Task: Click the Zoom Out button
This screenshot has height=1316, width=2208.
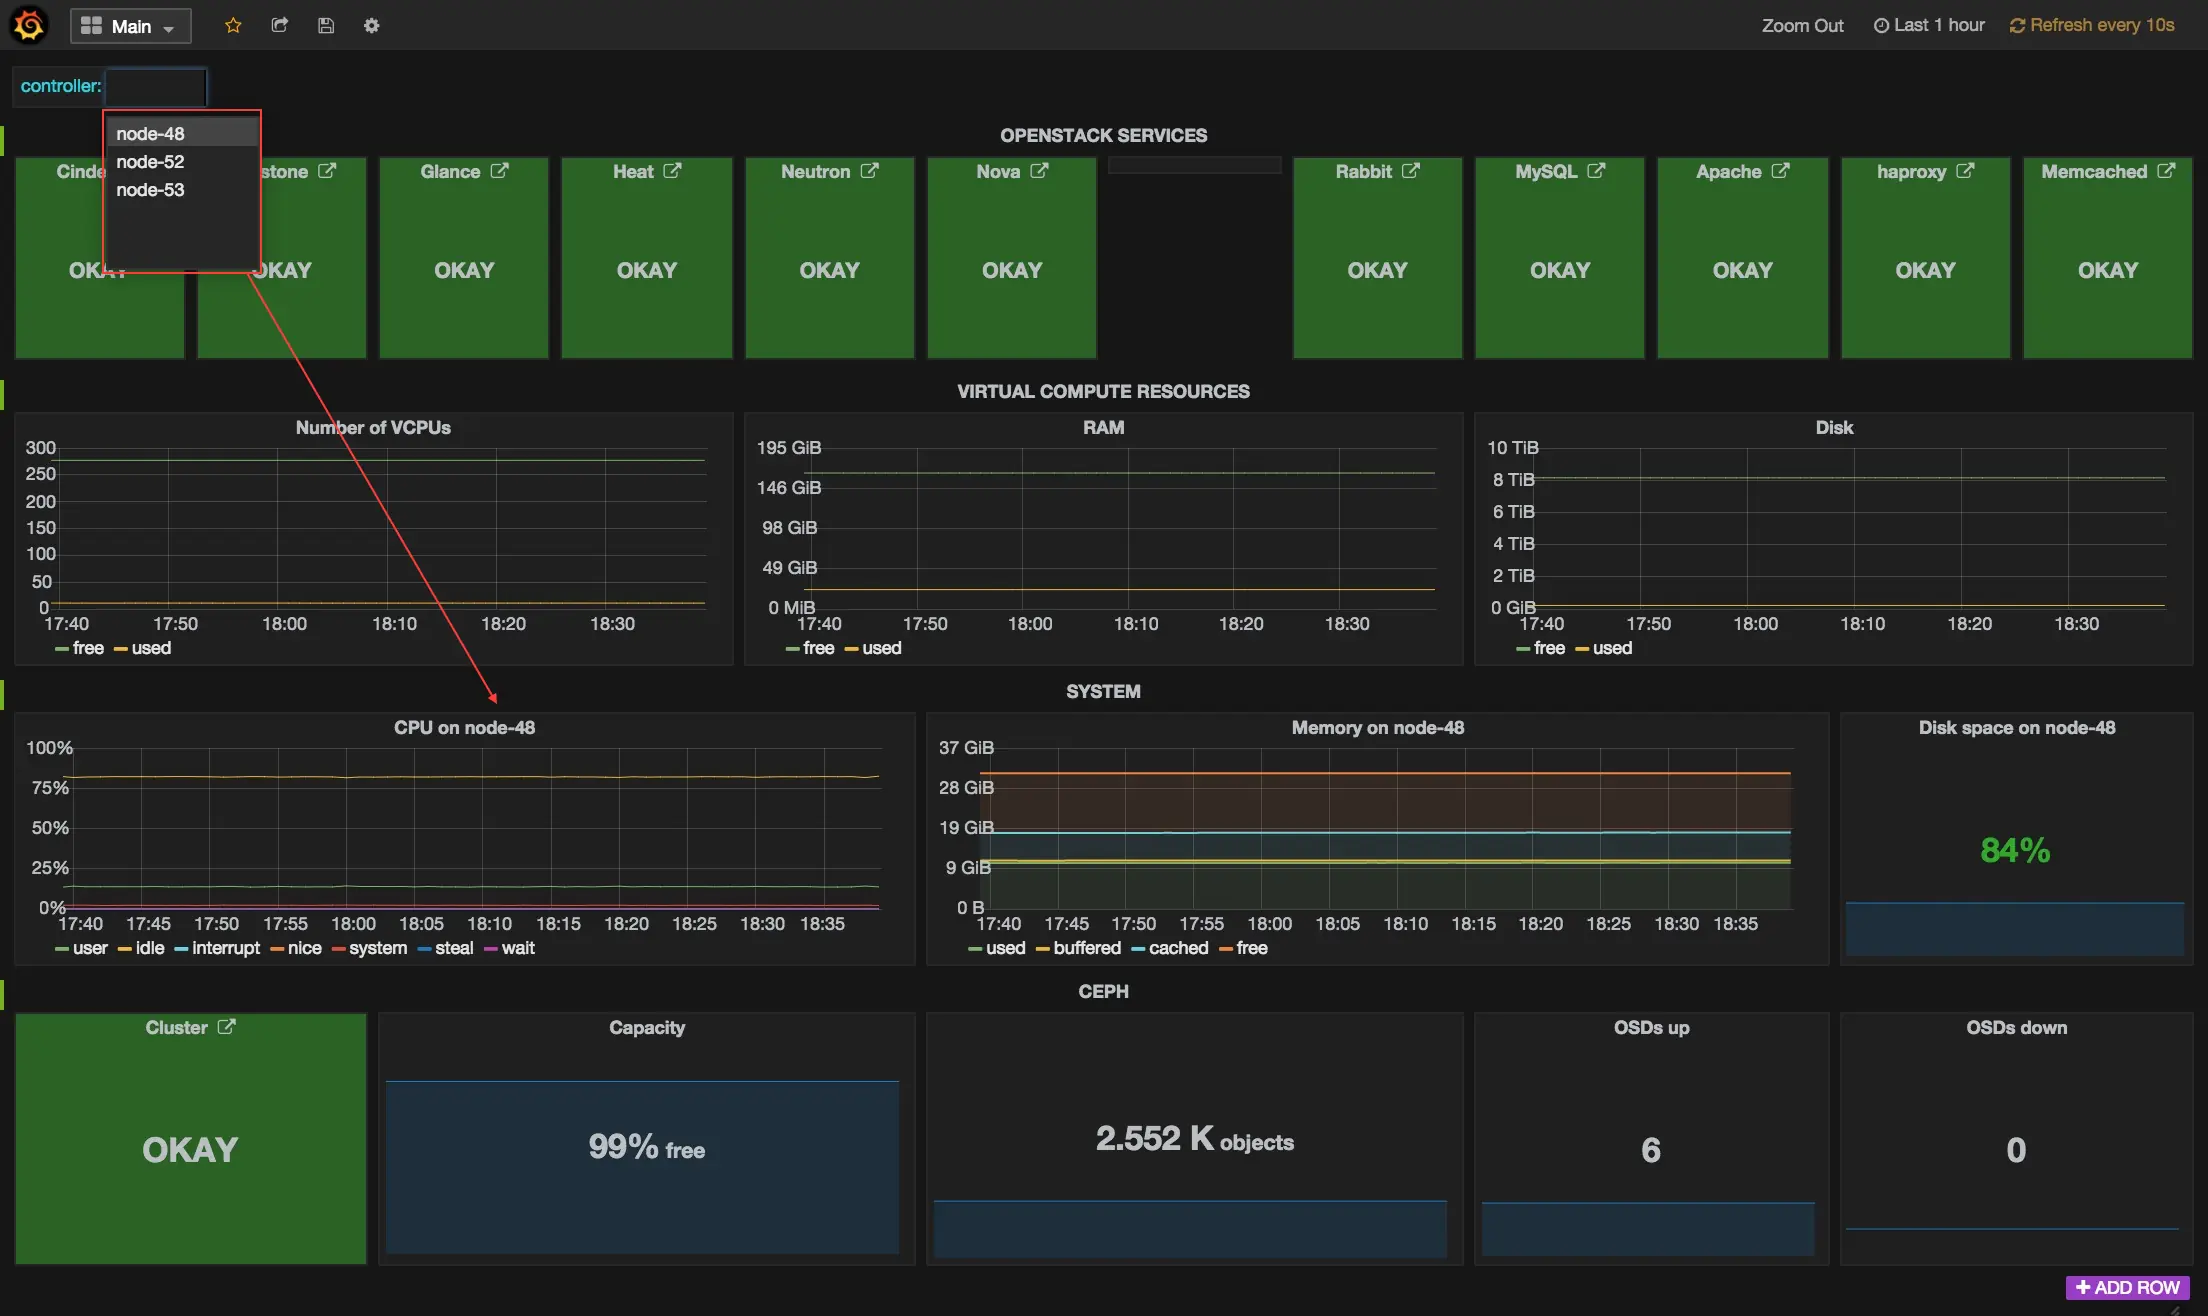Action: pos(1802,26)
